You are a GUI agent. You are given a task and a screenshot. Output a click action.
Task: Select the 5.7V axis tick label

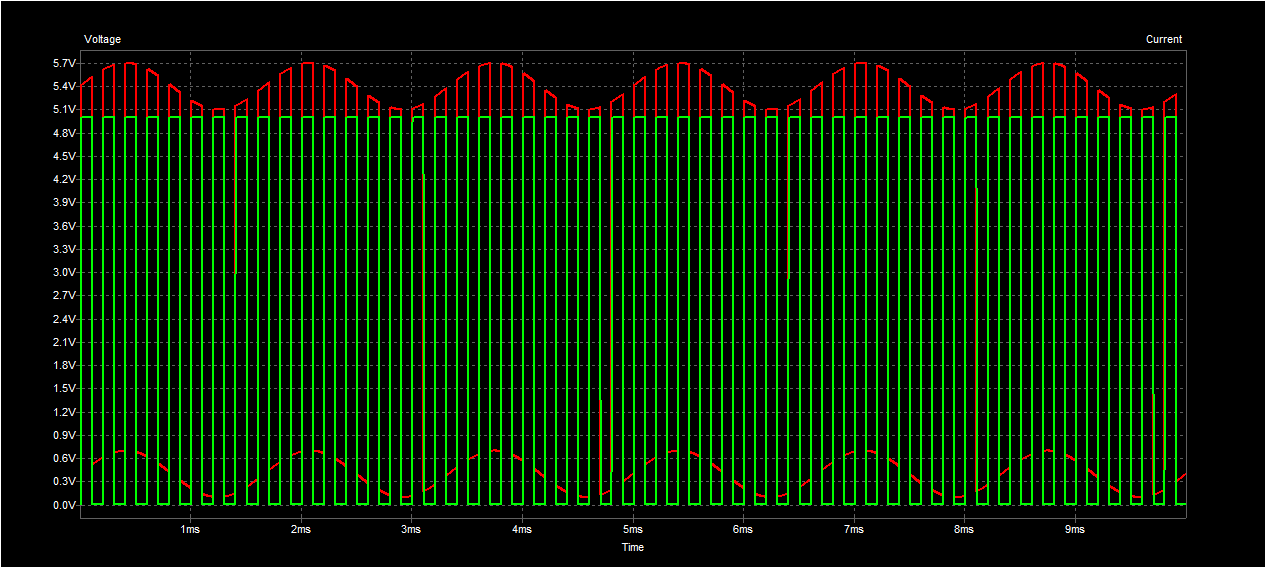point(64,63)
